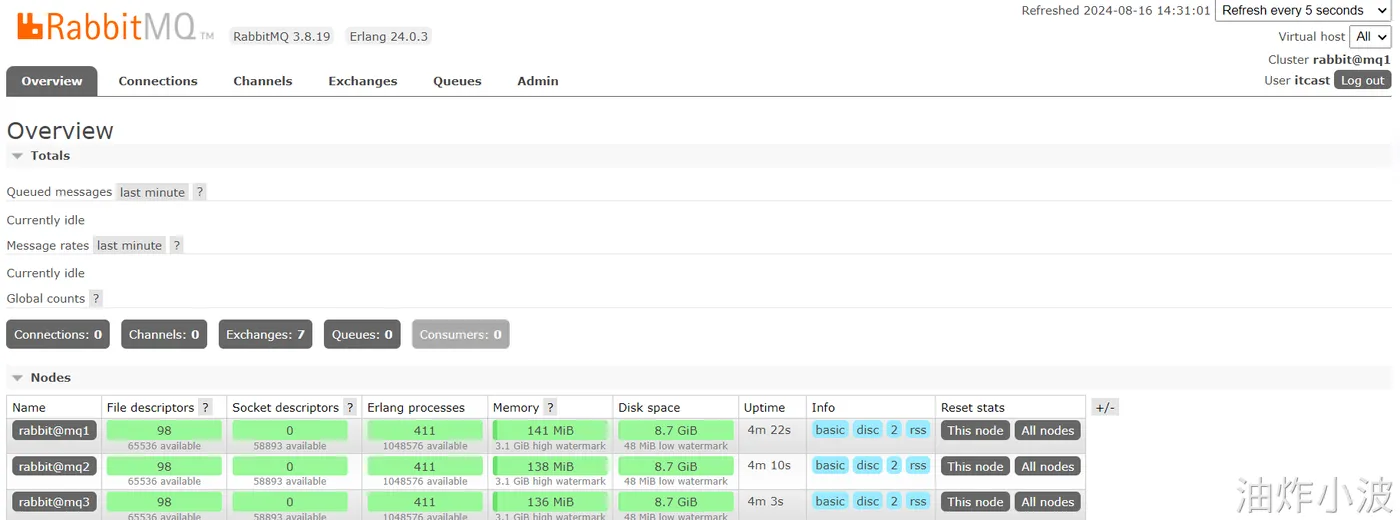1400x520 pixels.
Task: Click the rabbit@mq1 memory usage bar
Action: pos(550,430)
